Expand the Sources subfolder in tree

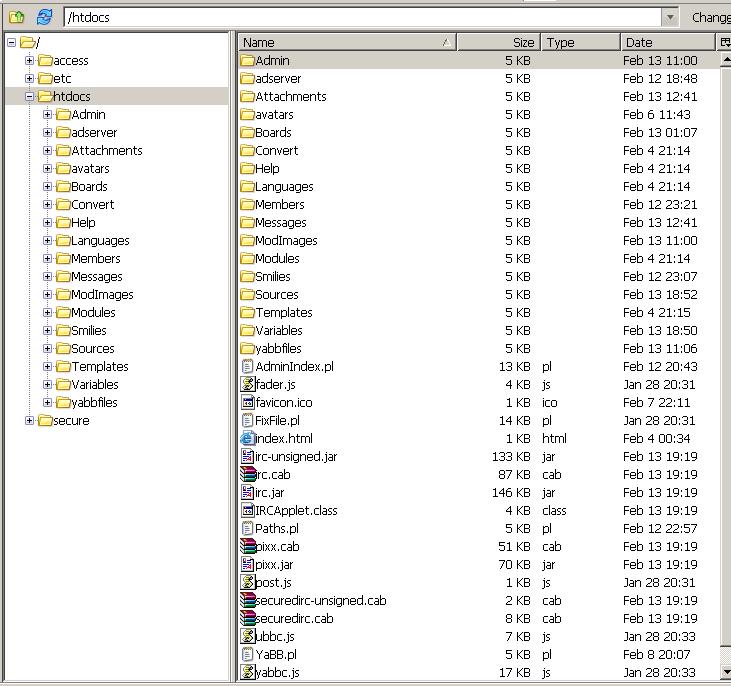(47, 348)
